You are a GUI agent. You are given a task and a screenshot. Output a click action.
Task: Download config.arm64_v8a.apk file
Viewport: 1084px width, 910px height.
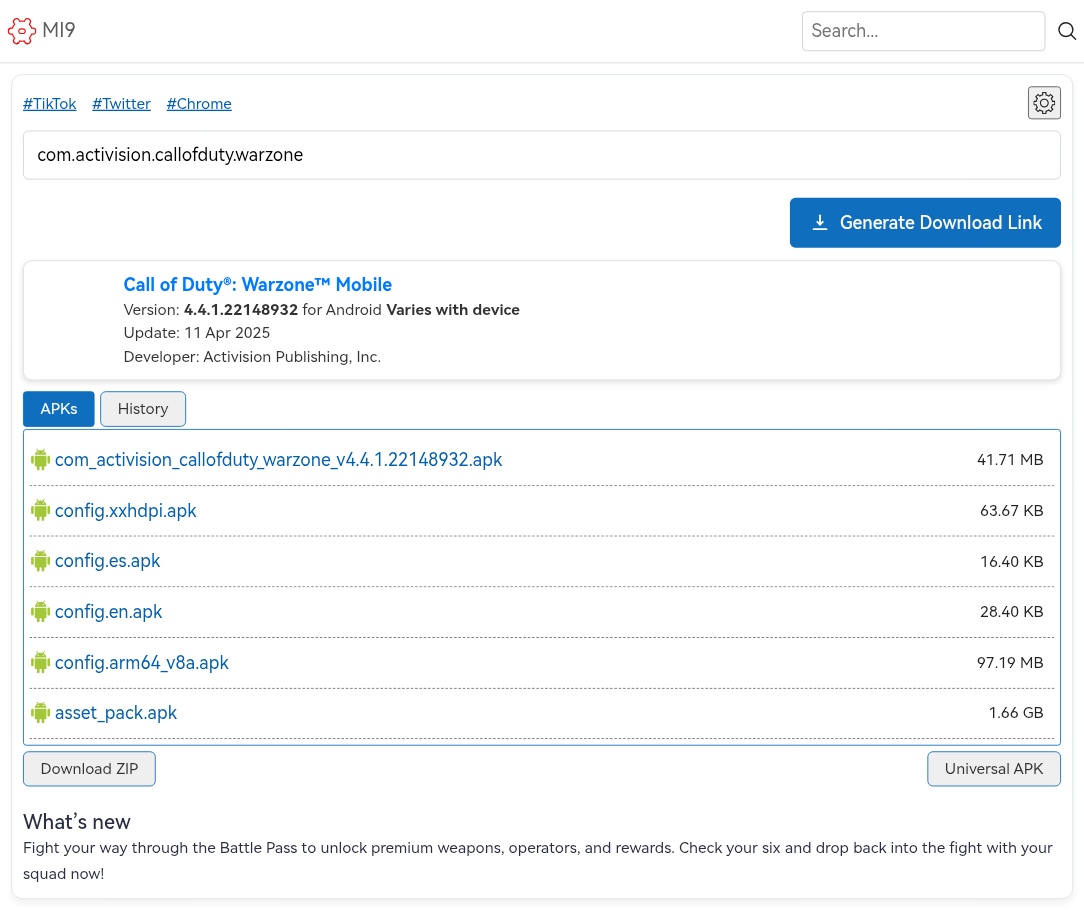(142, 662)
